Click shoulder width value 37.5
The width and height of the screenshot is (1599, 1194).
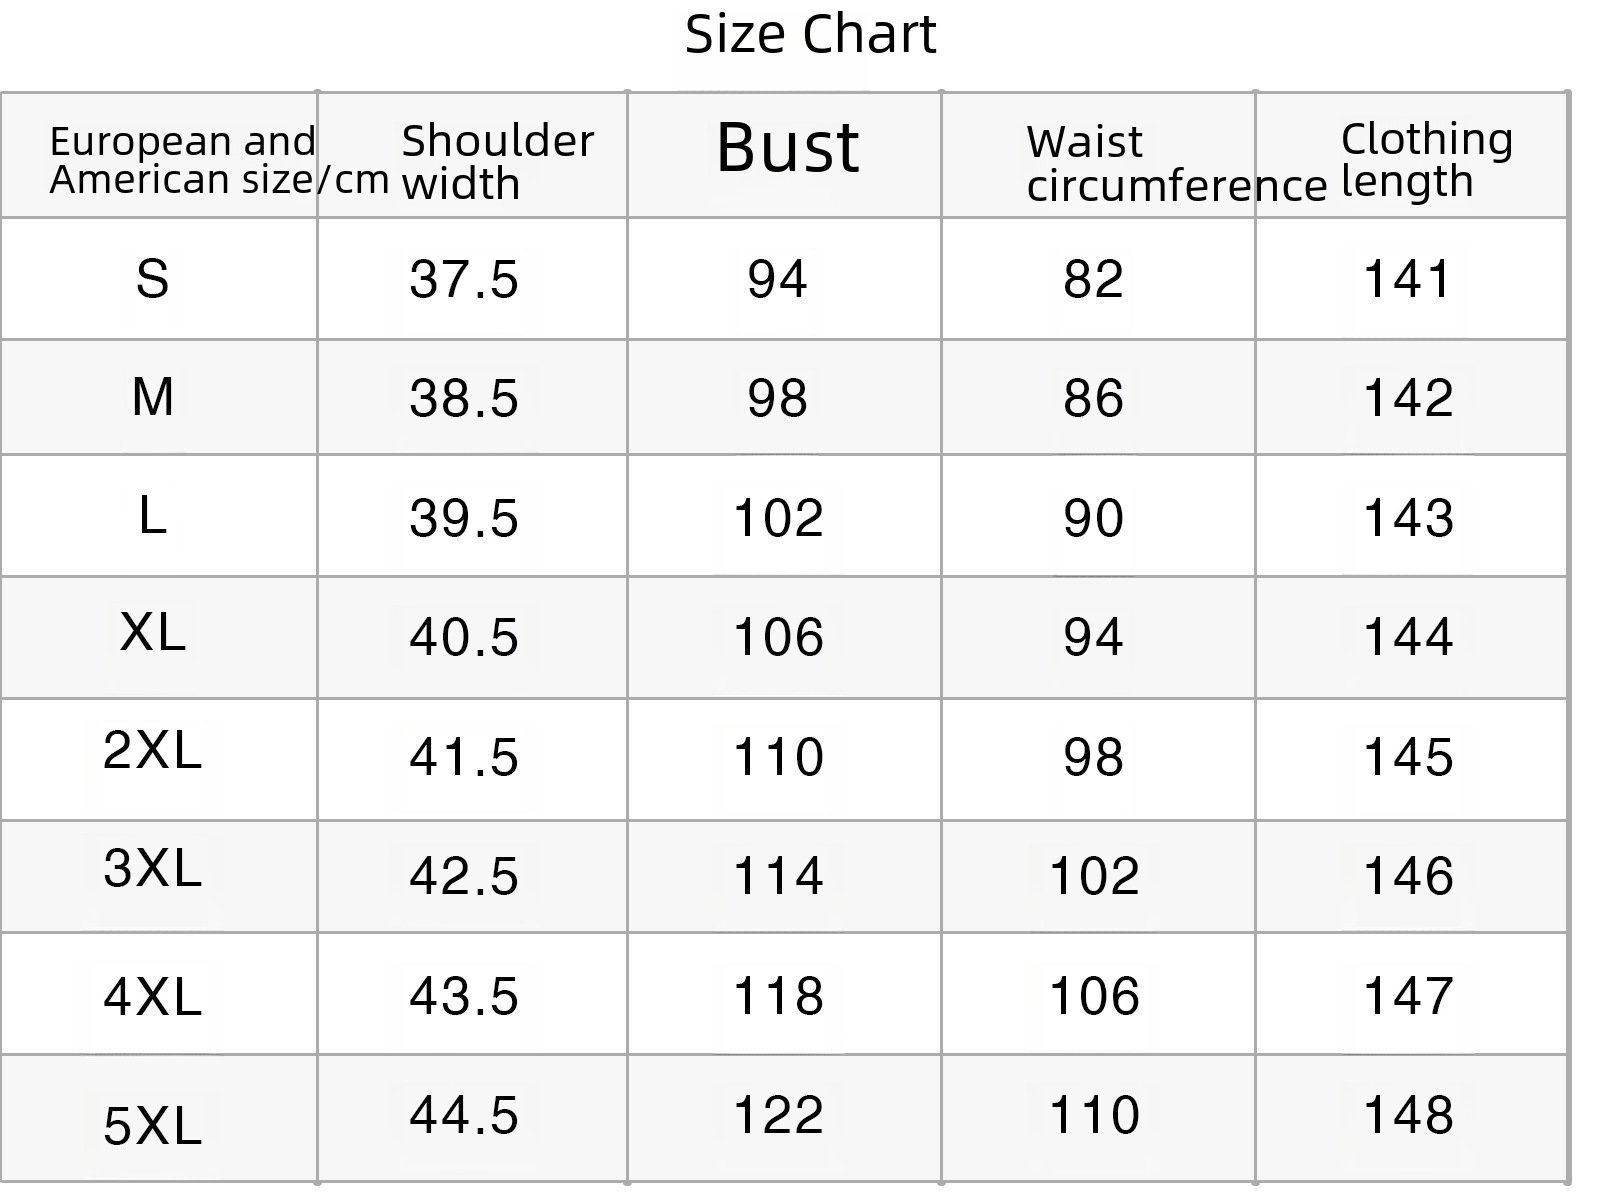point(464,279)
